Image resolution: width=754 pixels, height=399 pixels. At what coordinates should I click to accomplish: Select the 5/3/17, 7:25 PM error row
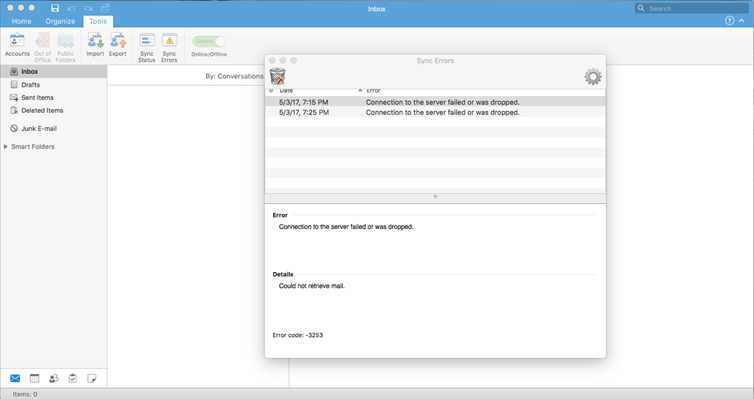coord(435,112)
